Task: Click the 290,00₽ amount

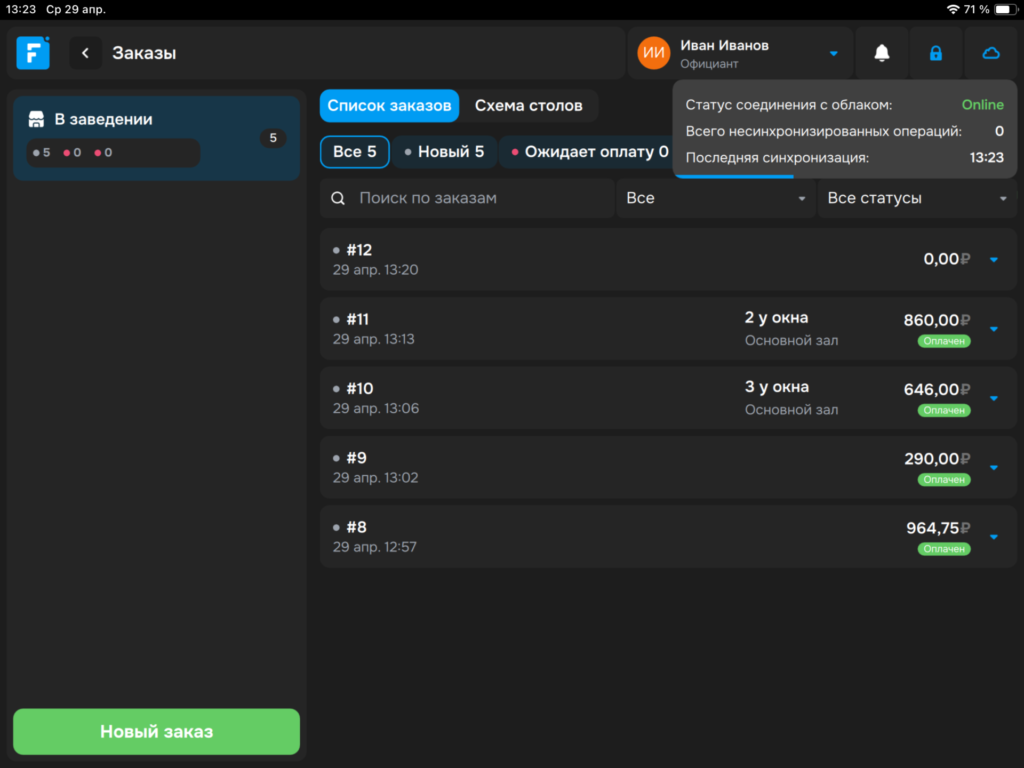Action: (937, 458)
